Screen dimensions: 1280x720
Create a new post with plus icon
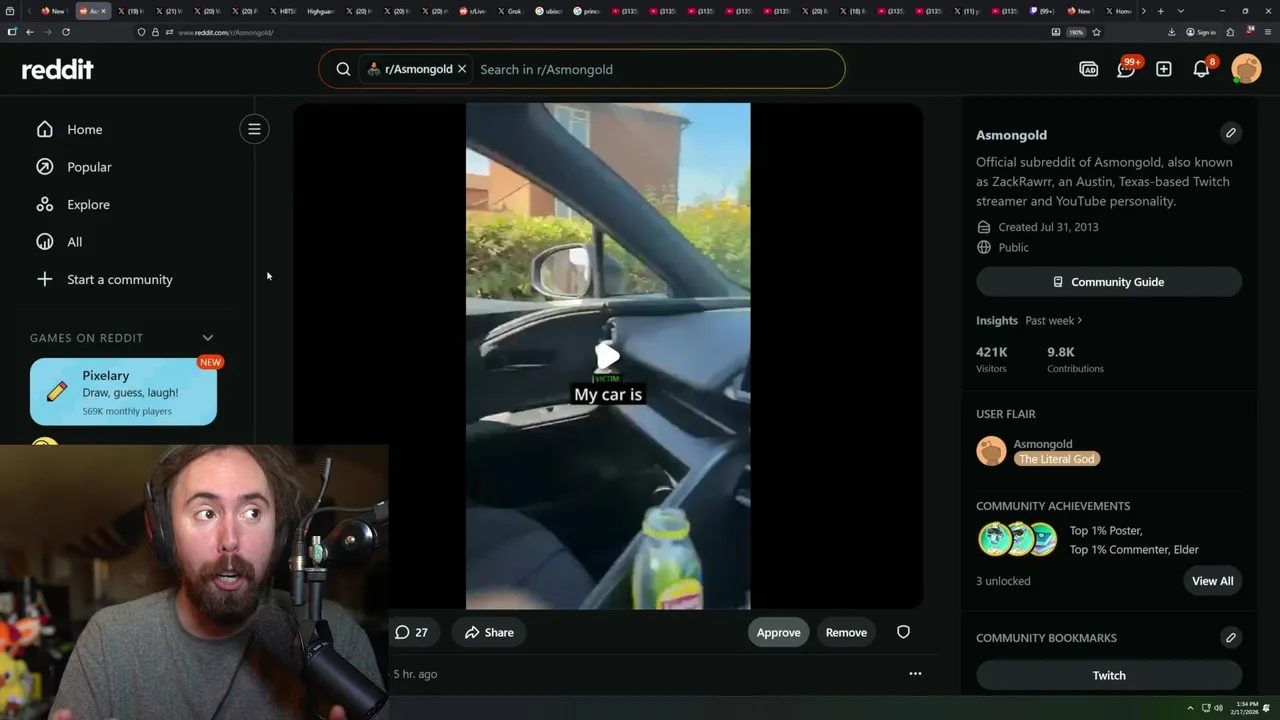[x=1164, y=69]
